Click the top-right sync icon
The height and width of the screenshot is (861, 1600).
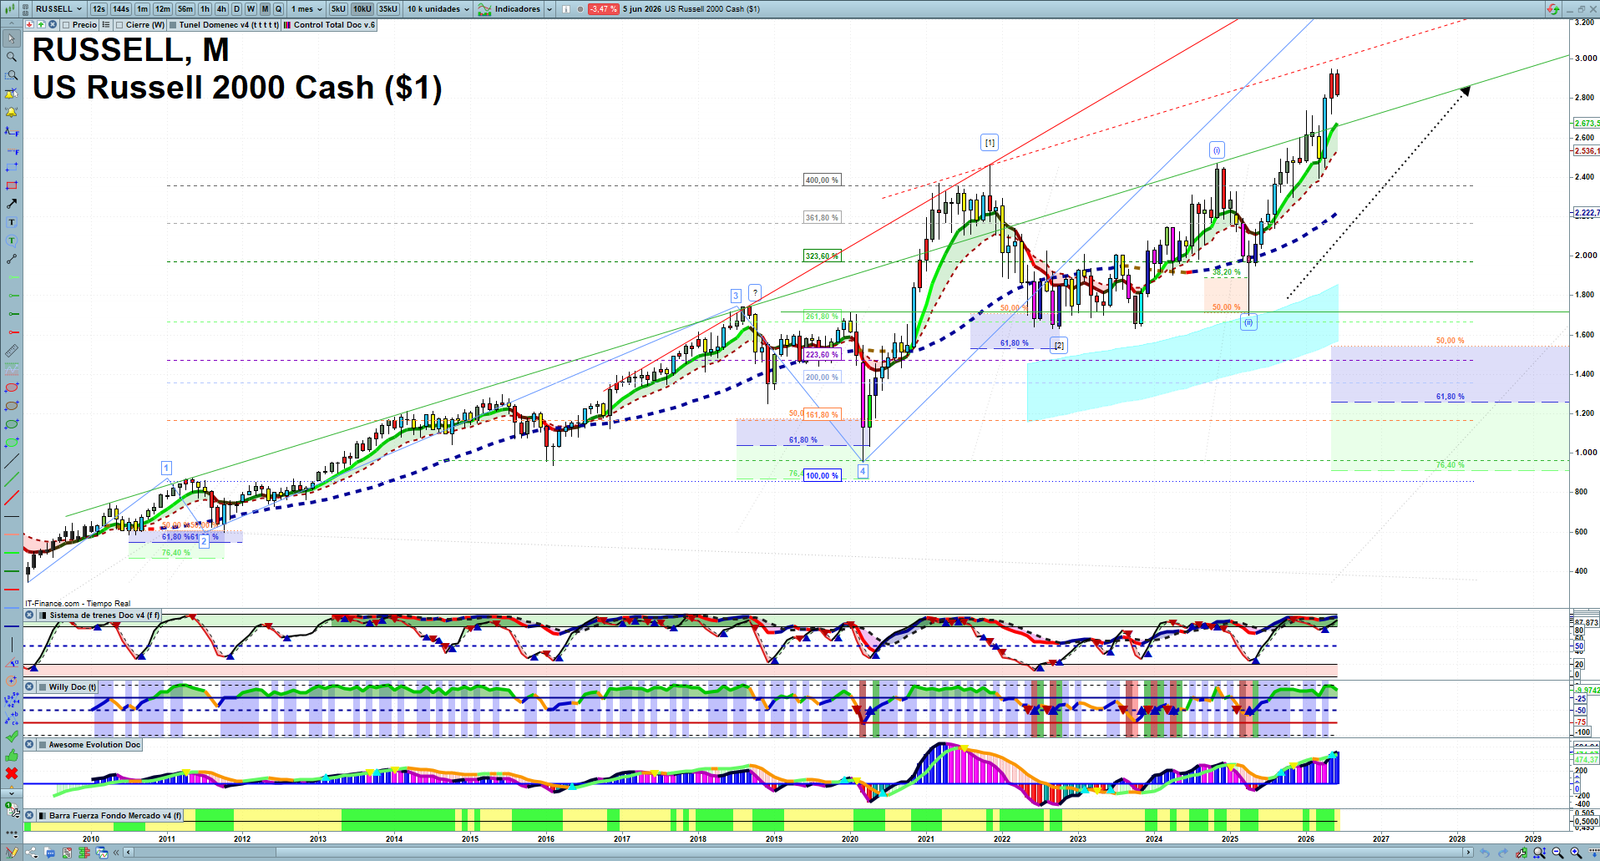[x=1553, y=9]
